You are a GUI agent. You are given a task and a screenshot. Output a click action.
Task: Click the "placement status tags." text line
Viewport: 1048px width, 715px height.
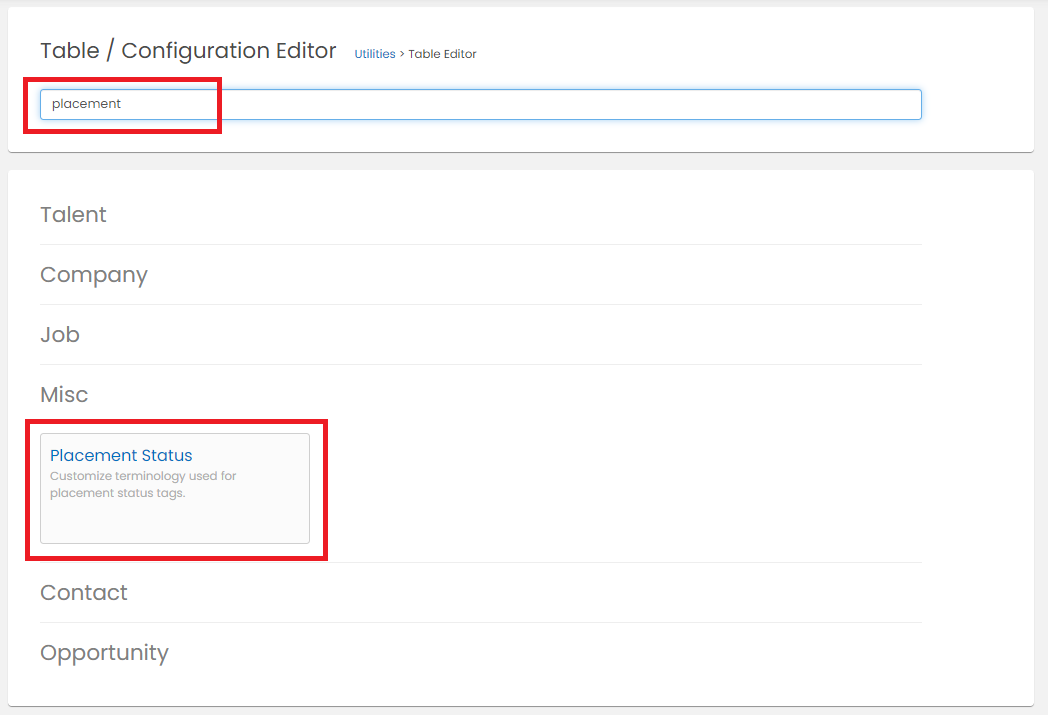117,493
